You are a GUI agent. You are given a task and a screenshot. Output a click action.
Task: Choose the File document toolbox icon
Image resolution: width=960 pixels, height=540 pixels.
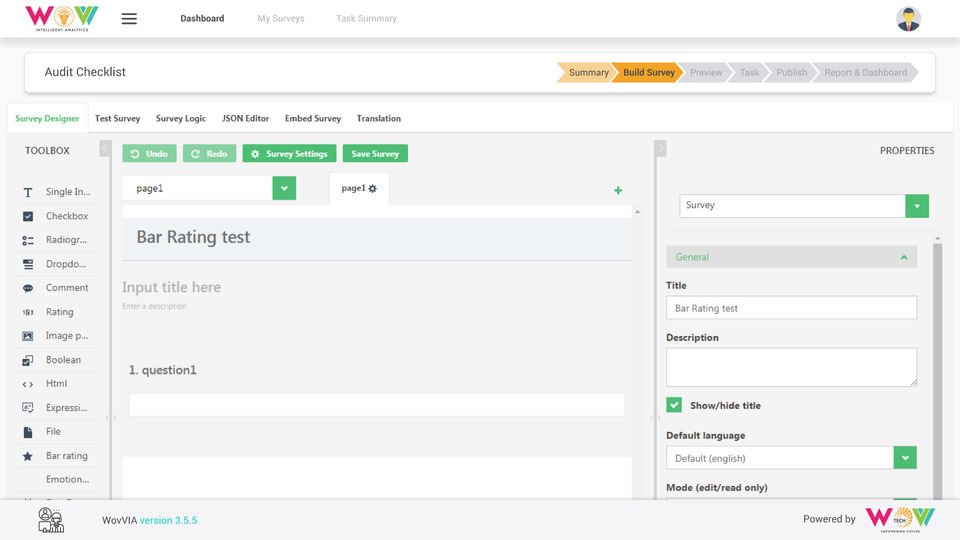28,432
